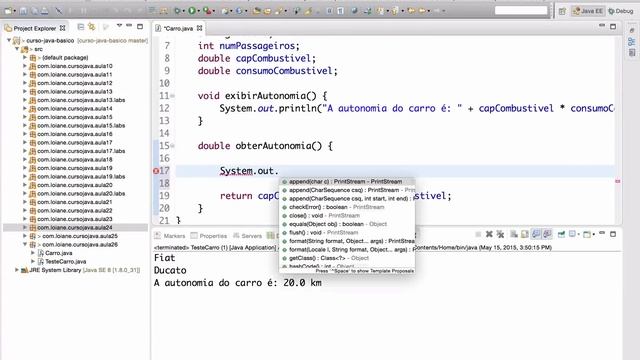Click 'double consumoCombustivel;' on line 9

pos(268,71)
